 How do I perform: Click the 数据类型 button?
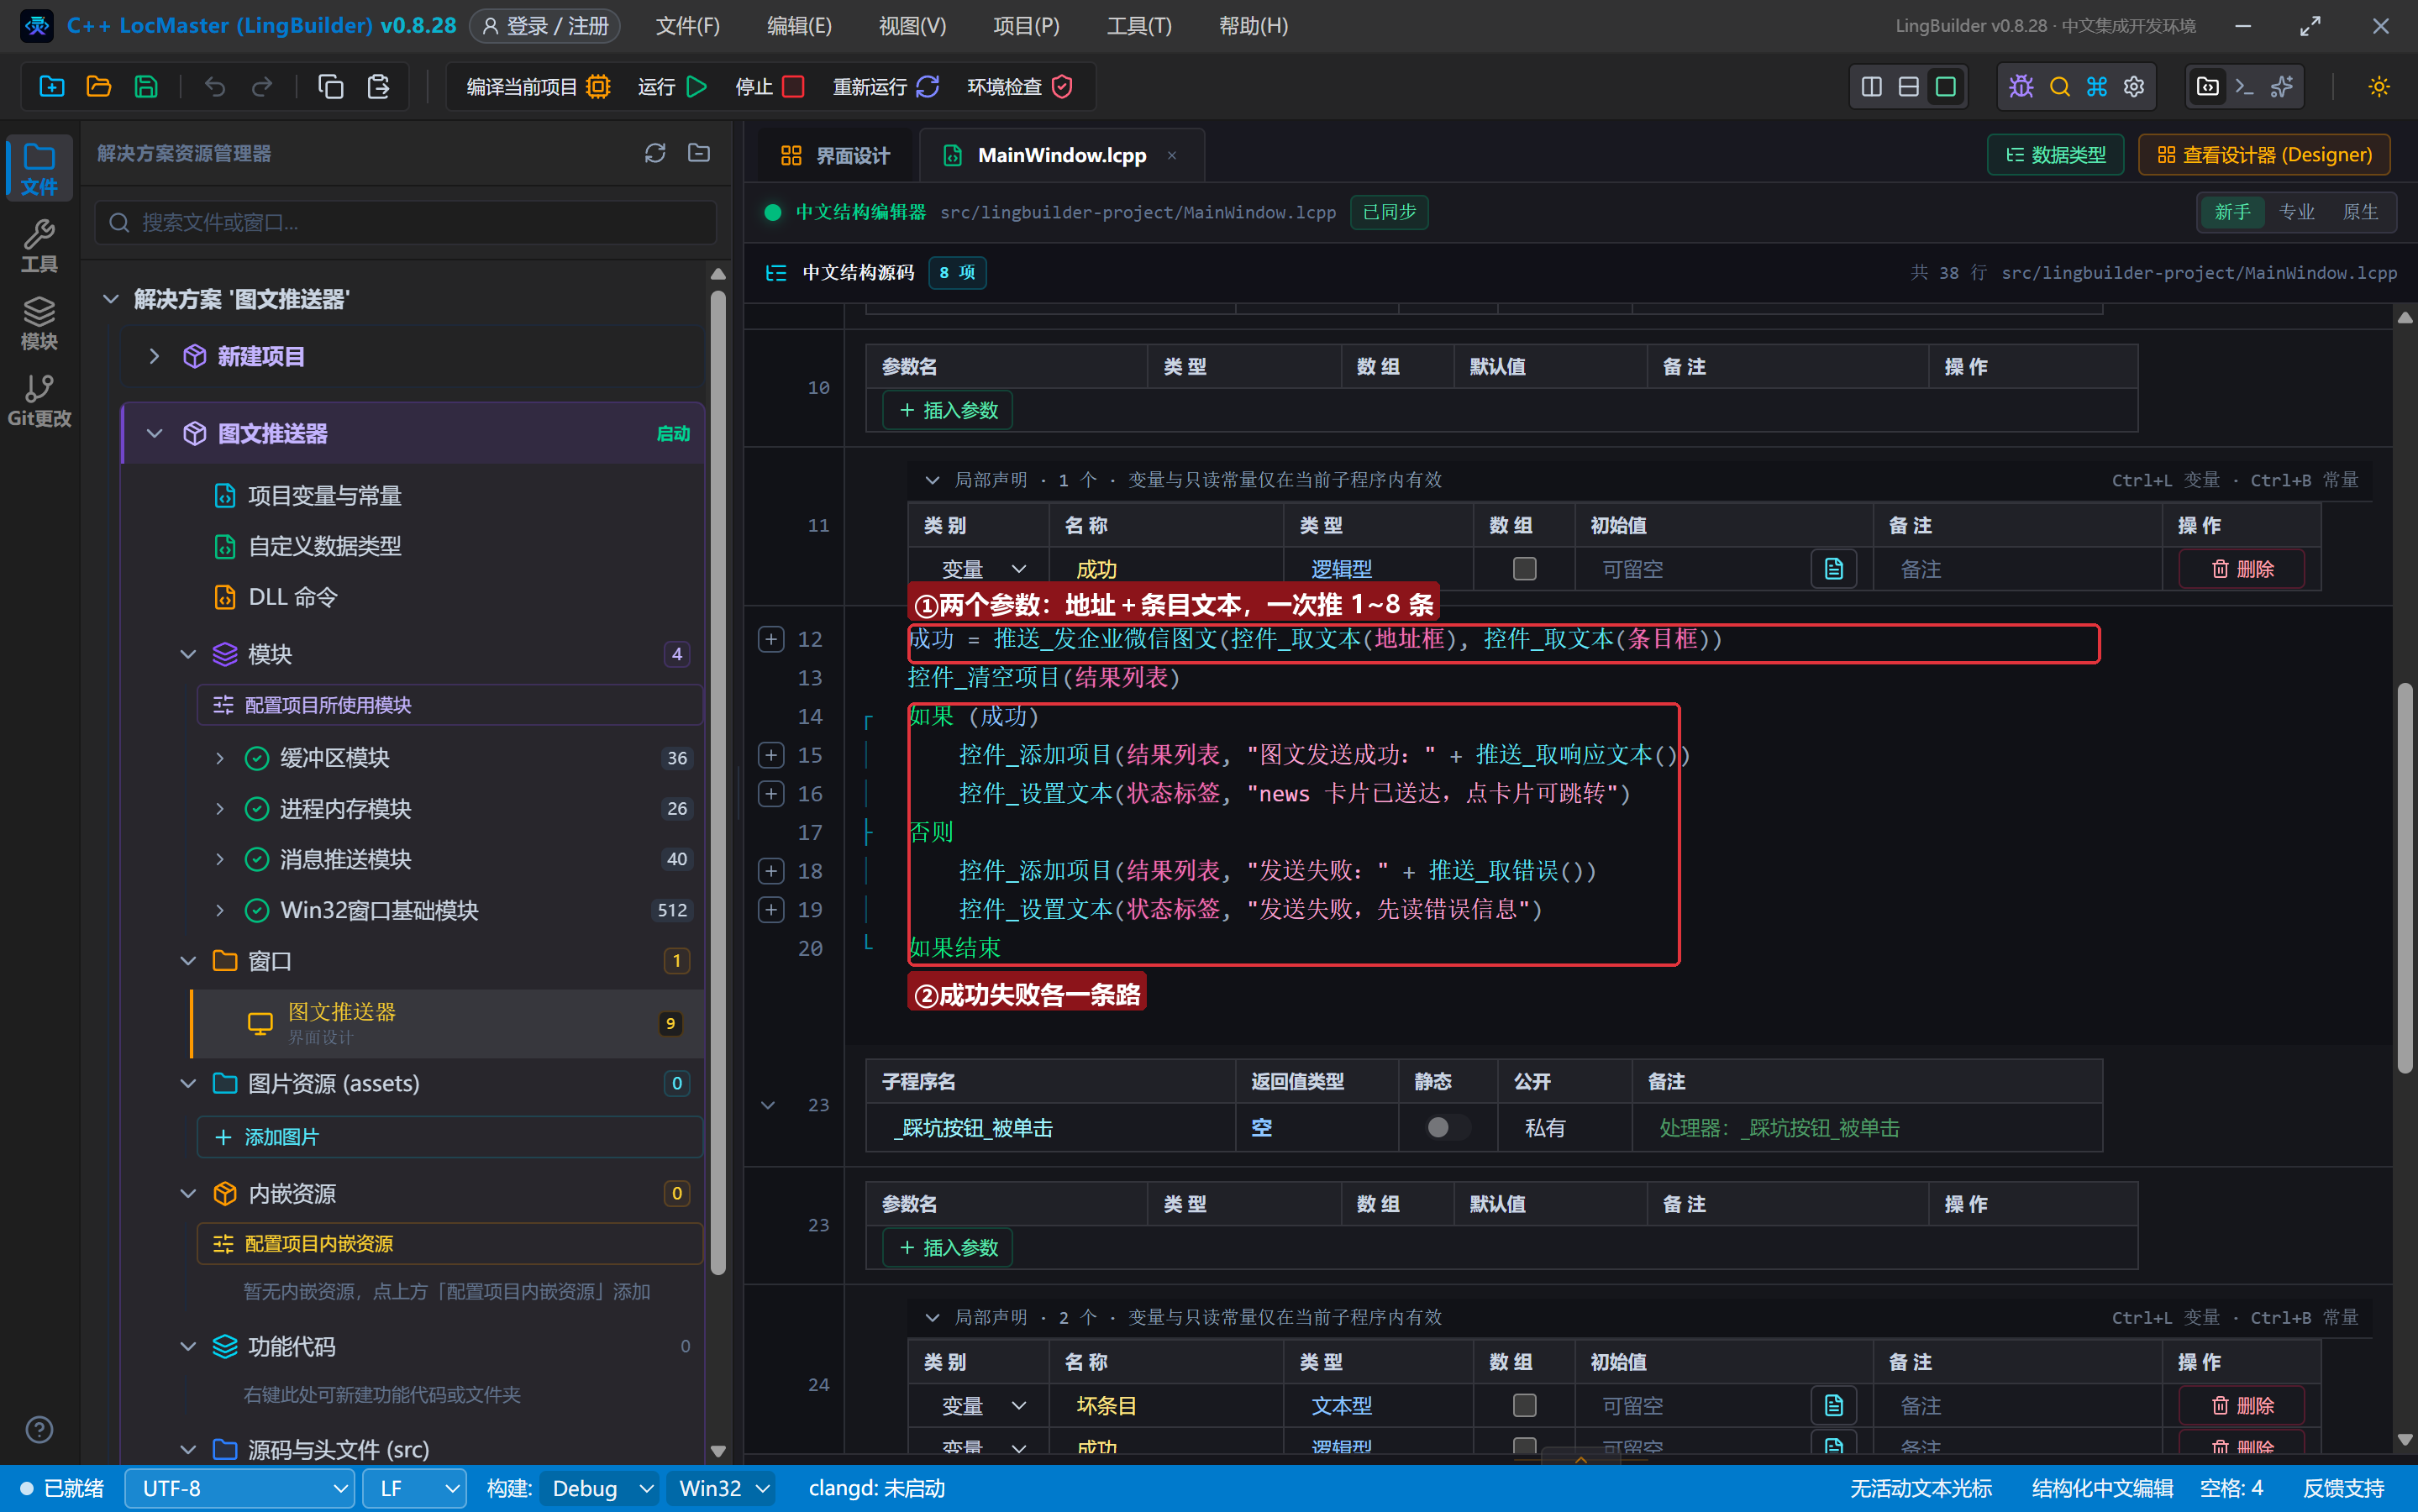(x=2055, y=155)
